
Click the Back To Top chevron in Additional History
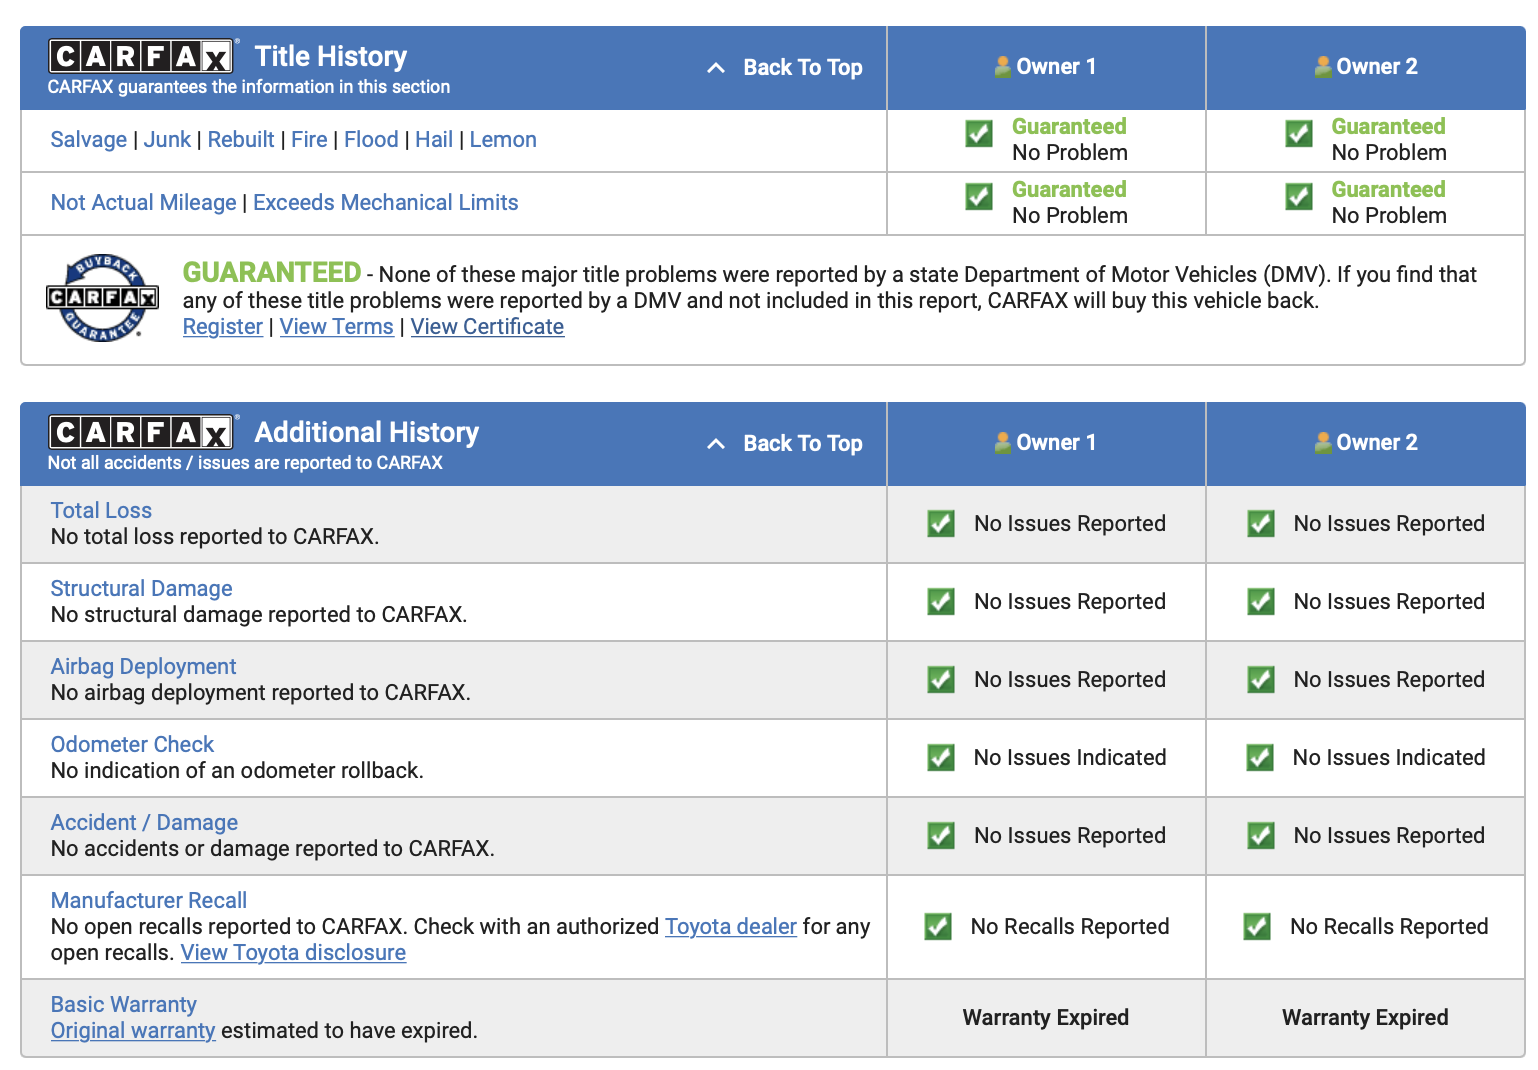(x=716, y=444)
